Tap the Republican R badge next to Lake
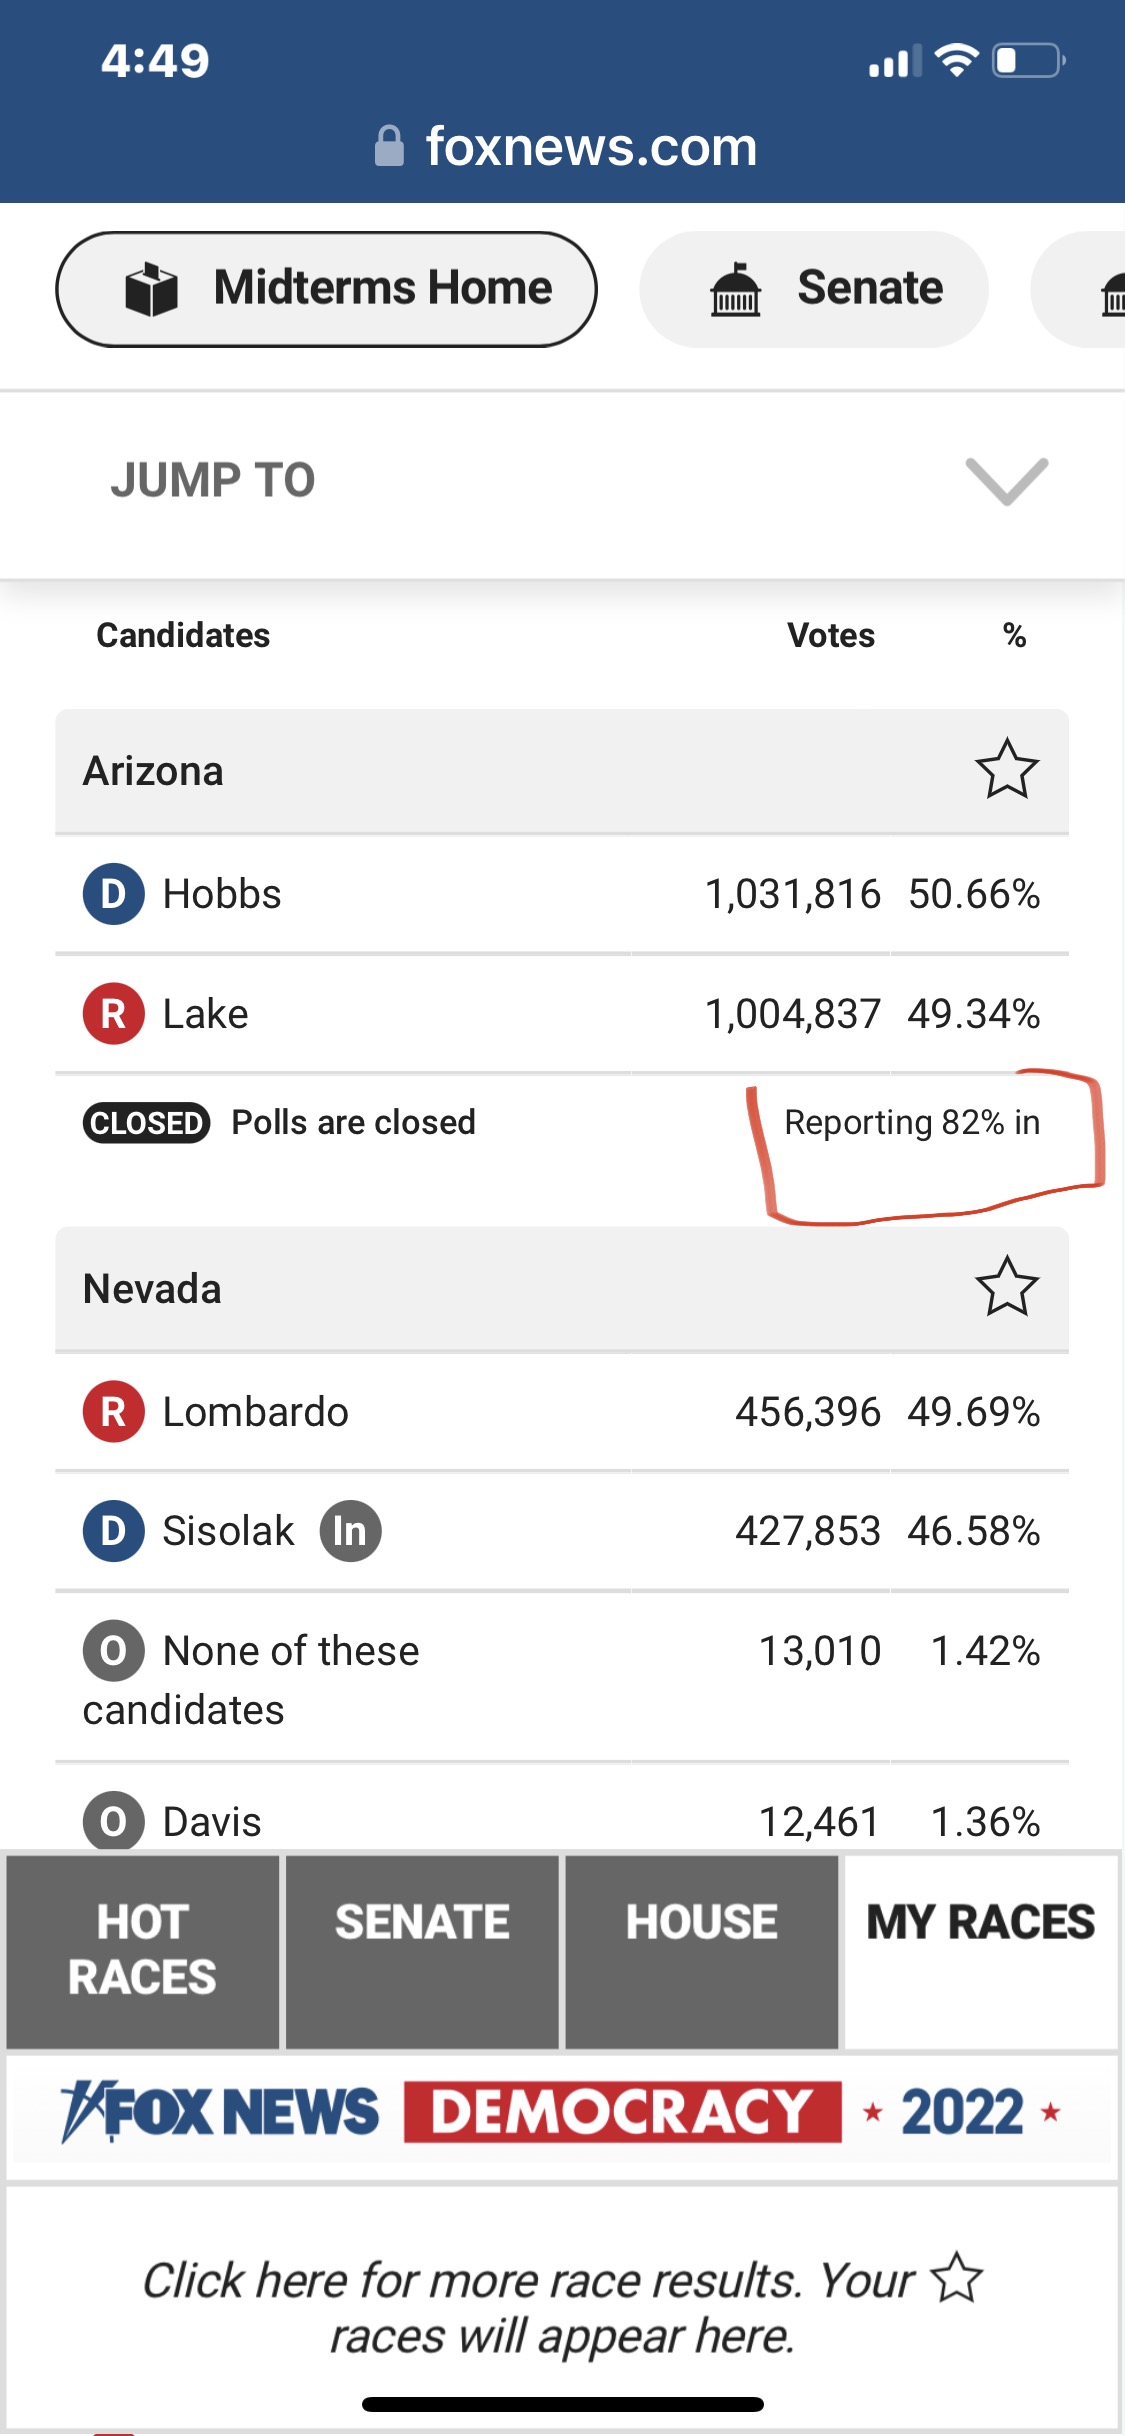This screenshot has height=2436, width=1125. point(113,1013)
